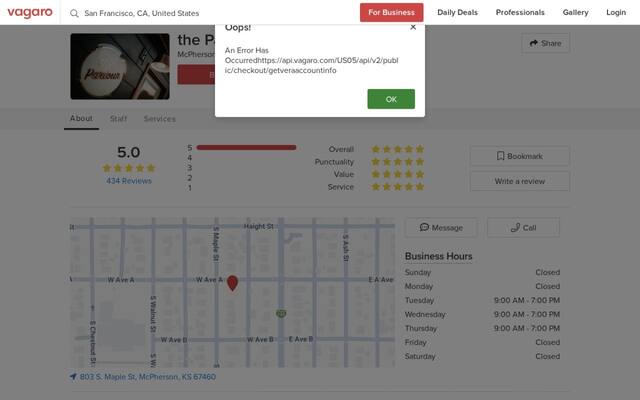Screen dimensions: 640x400
Task: Click the Business Hours heading
Action: (x=438, y=256)
